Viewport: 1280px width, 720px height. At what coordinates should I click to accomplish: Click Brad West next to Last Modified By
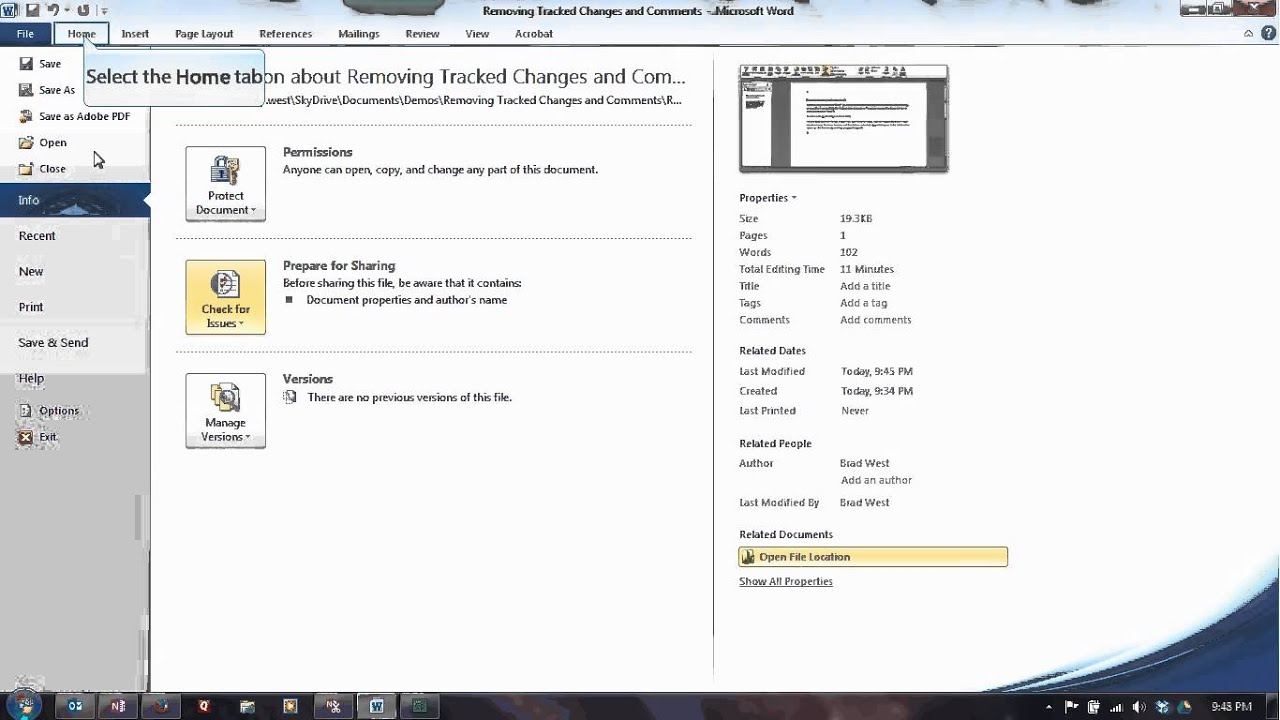point(865,503)
